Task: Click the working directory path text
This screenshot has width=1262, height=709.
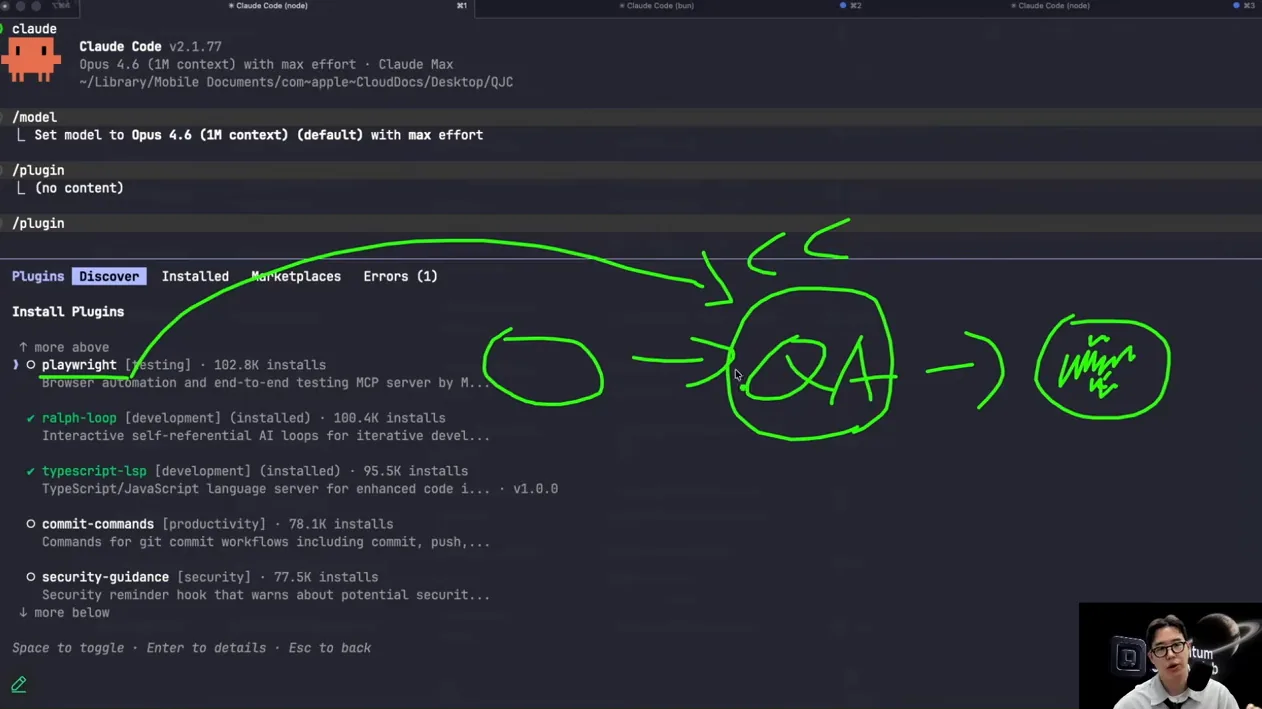Action: [x=296, y=82]
